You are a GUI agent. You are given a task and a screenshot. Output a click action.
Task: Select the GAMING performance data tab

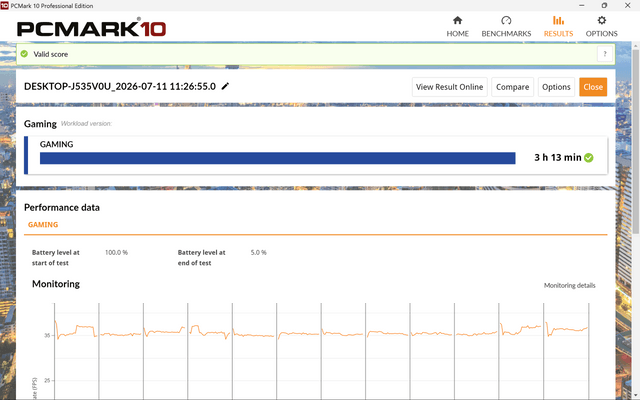[43, 224]
